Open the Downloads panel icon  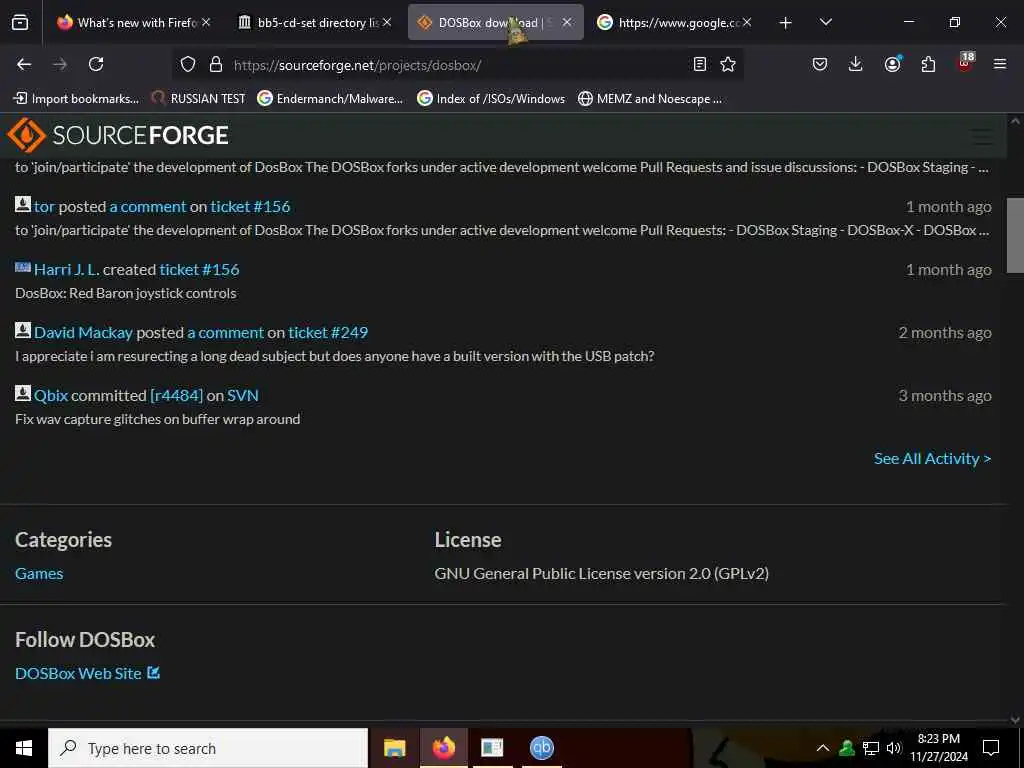(856, 64)
